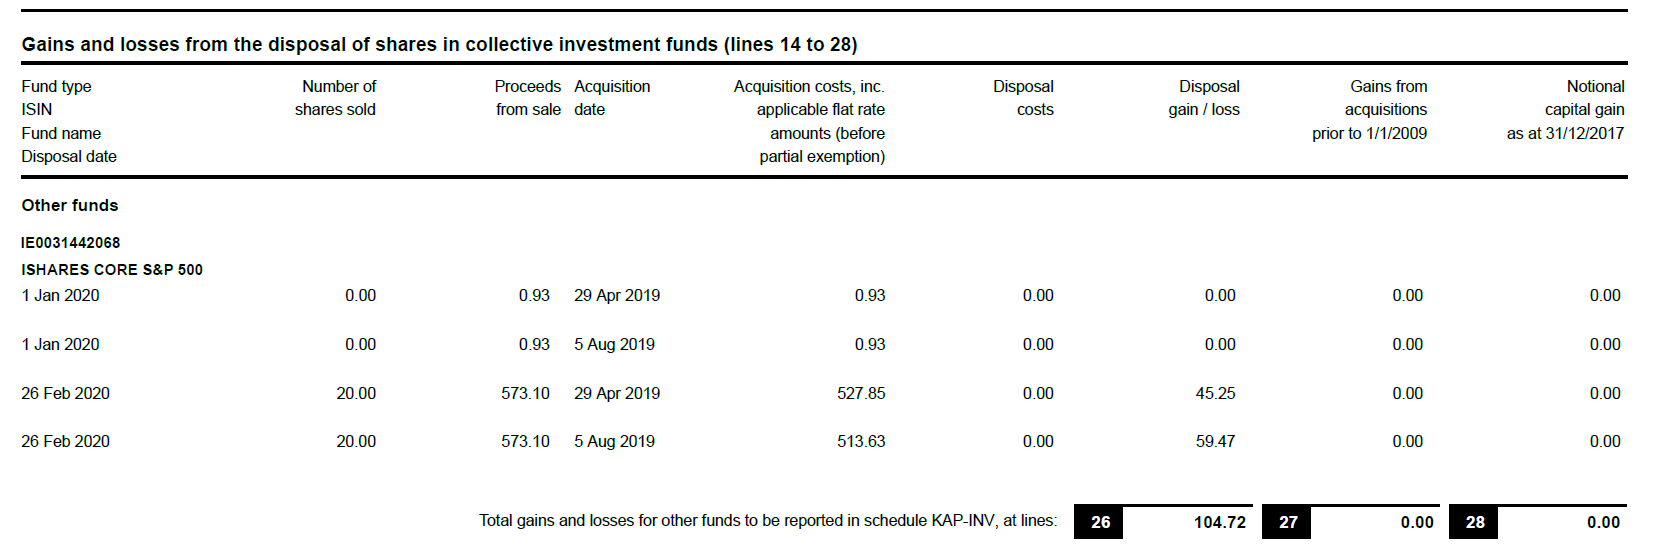Click the 'Notional capital gain' column header
Image resolution: width=1658 pixels, height=559 pixels.
tap(1567, 110)
